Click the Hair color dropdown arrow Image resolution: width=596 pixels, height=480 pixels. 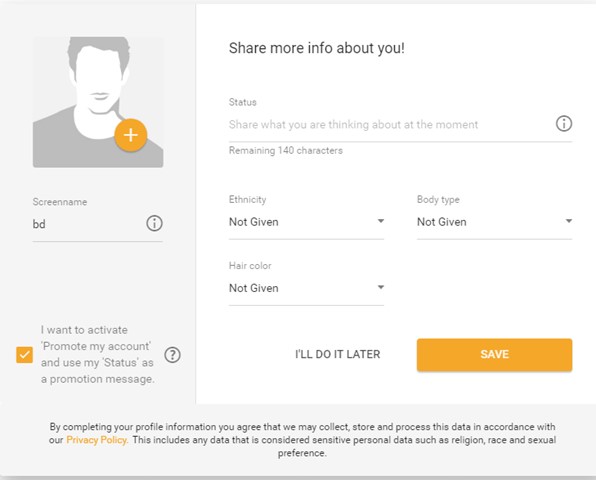pos(380,287)
